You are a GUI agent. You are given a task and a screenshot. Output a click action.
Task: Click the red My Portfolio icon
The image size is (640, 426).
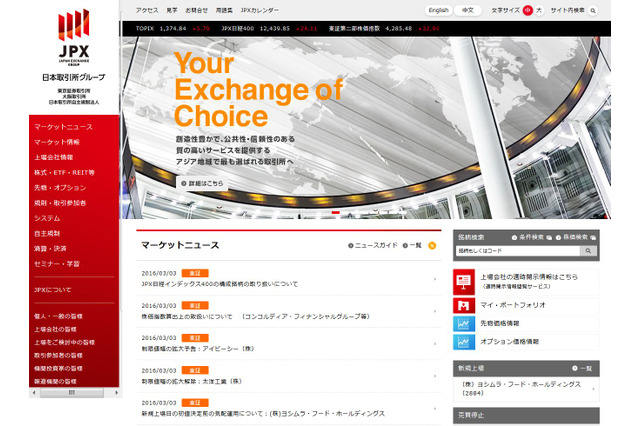[x=464, y=305]
